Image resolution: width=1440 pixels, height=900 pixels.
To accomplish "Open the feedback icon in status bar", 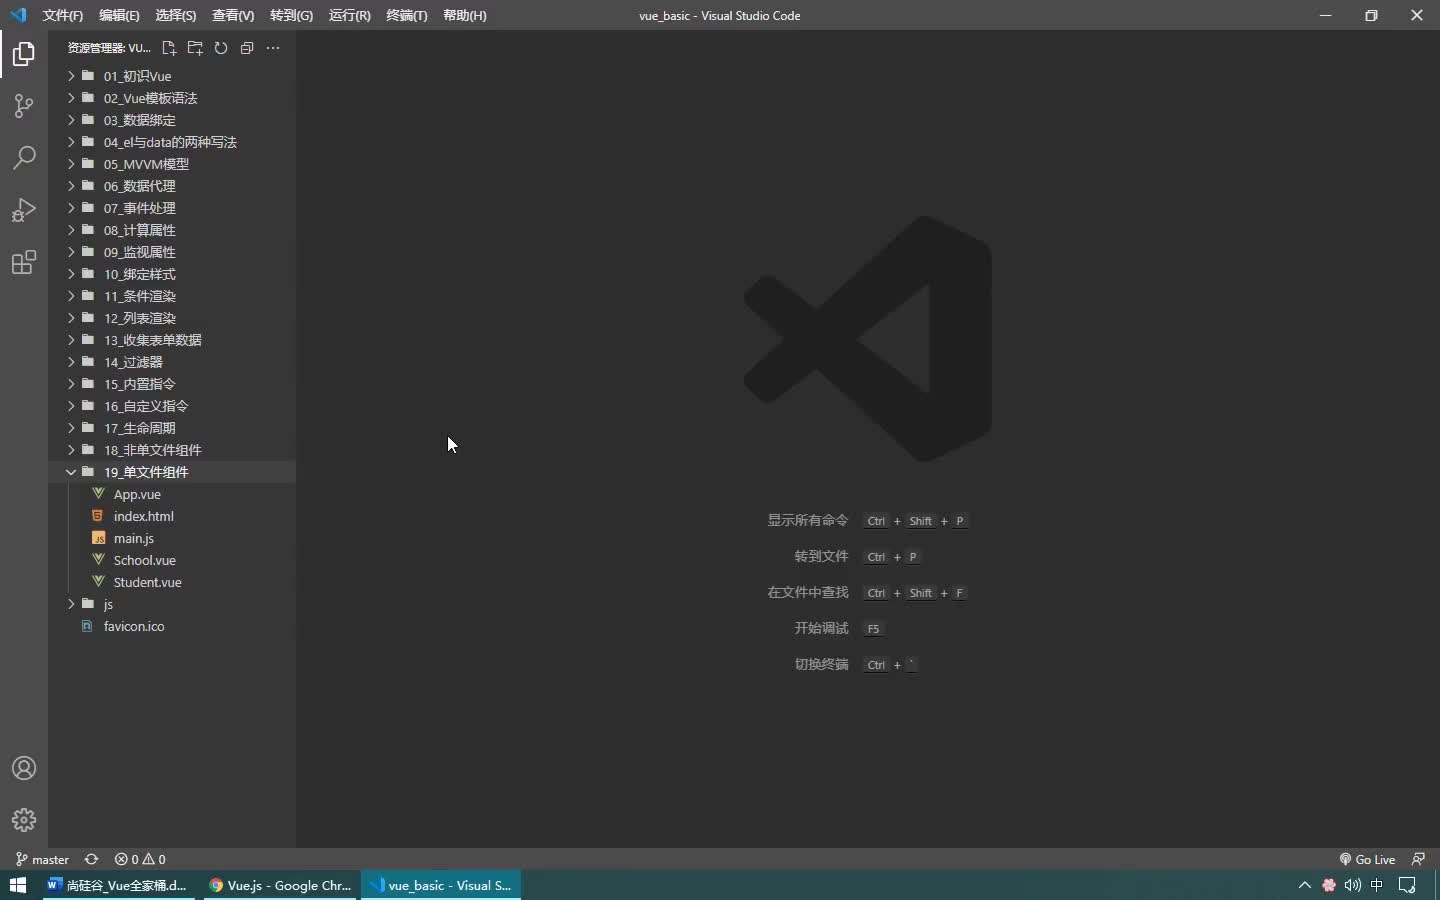I will pos(1418,859).
